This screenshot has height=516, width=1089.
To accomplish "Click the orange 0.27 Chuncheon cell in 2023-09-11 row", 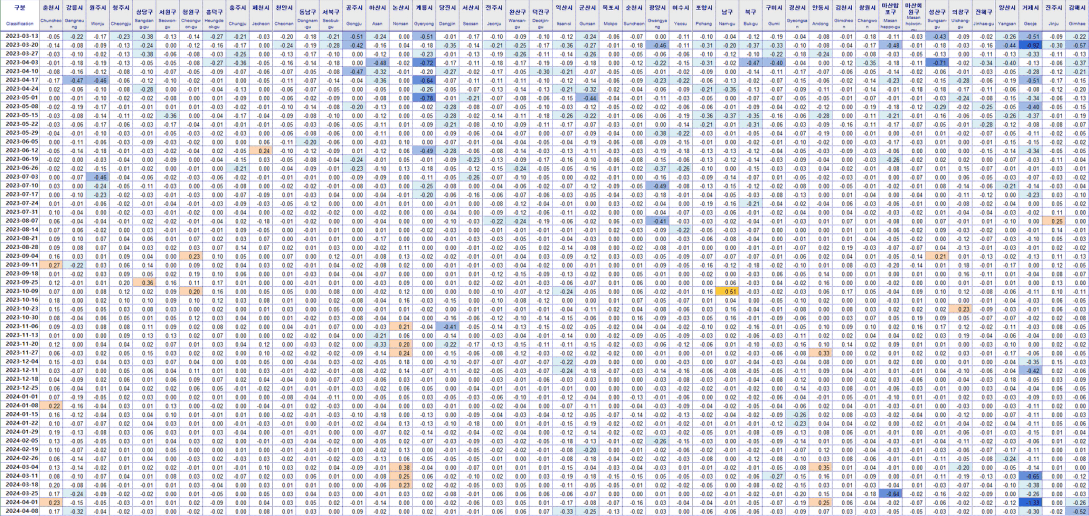I will click(52, 265).
